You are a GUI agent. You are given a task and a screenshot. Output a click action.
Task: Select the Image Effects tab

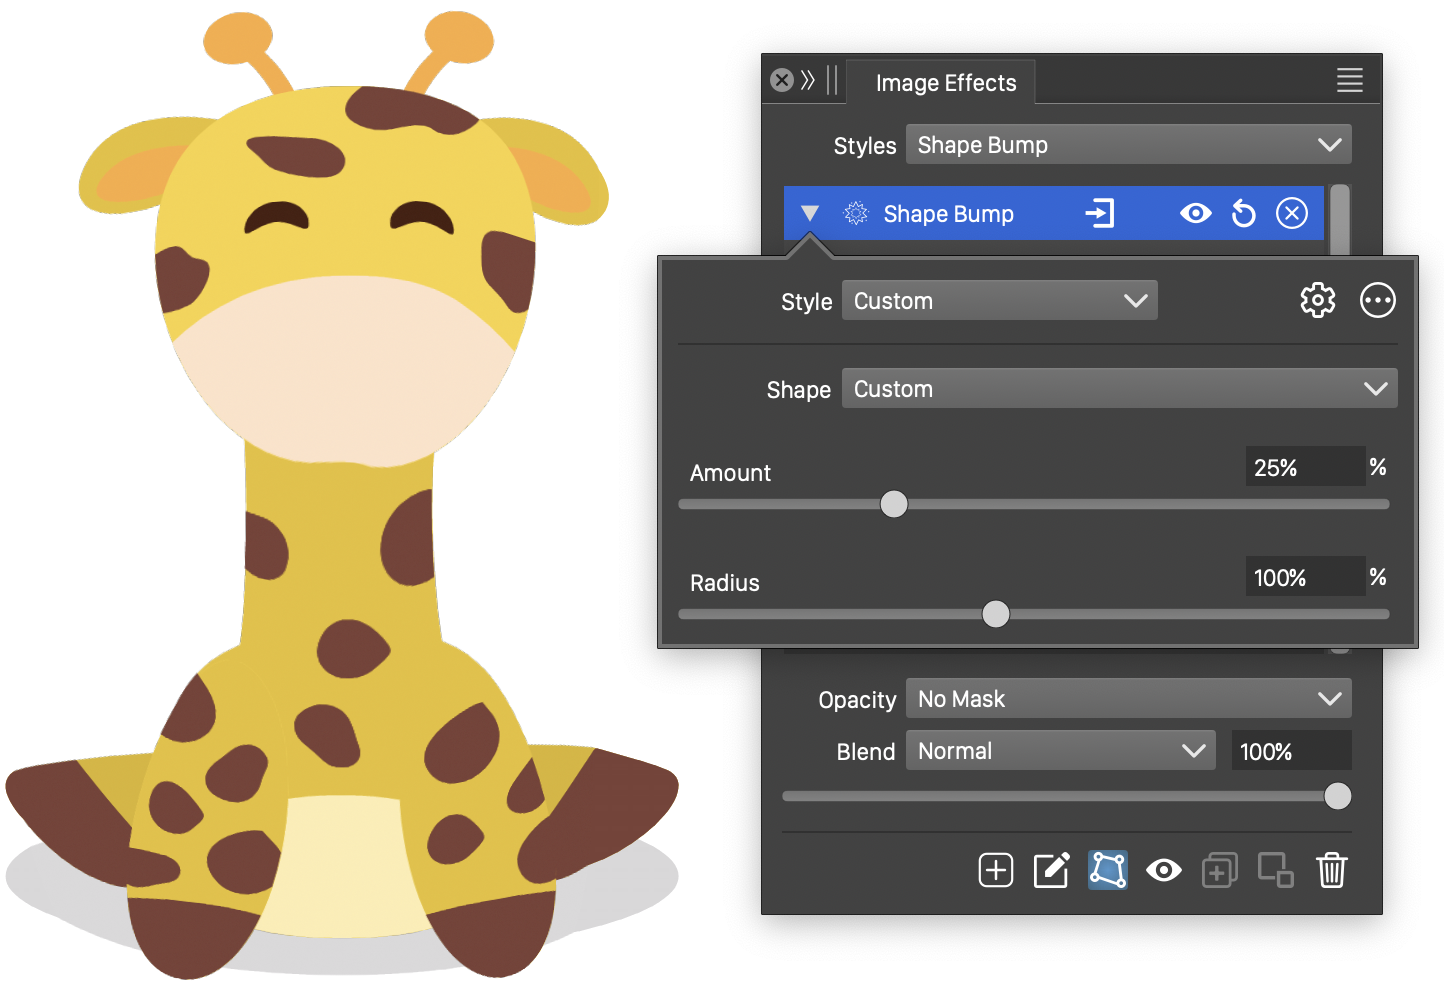click(x=945, y=83)
